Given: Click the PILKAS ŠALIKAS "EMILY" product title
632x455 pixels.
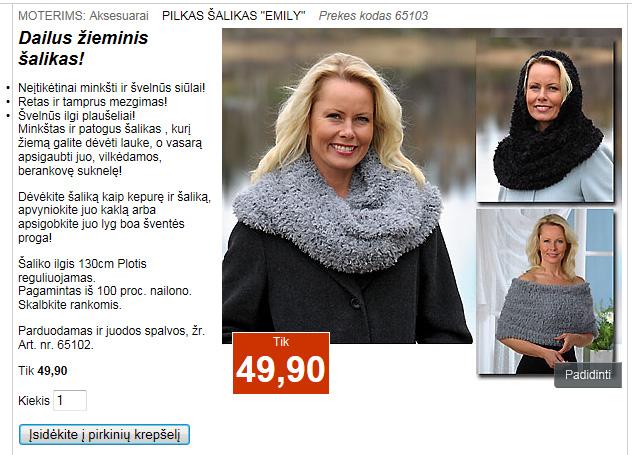Looking at the screenshot, I should [x=234, y=16].
